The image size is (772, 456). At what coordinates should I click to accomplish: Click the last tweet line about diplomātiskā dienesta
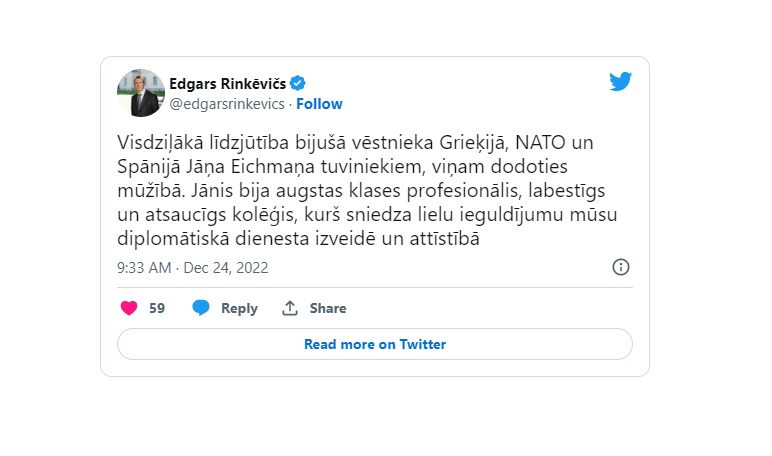[298, 238]
